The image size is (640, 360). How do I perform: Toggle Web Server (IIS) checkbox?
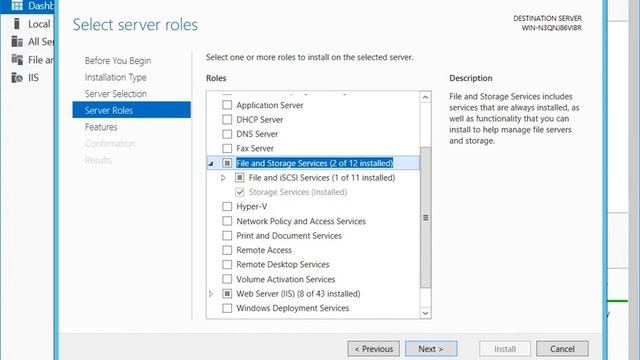click(227, 293)
